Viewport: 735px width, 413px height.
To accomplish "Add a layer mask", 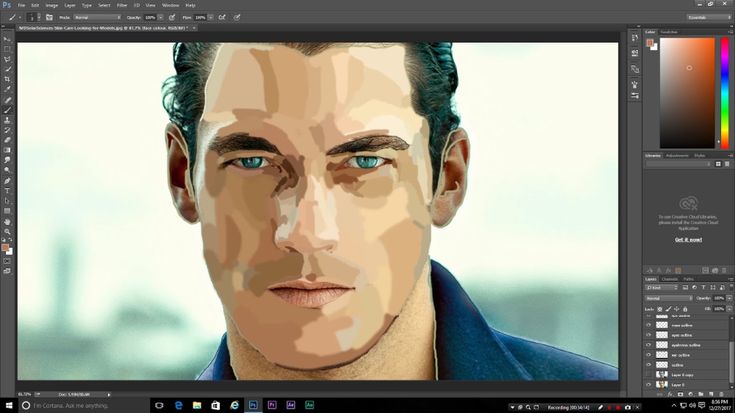I will tap(681, 395).
